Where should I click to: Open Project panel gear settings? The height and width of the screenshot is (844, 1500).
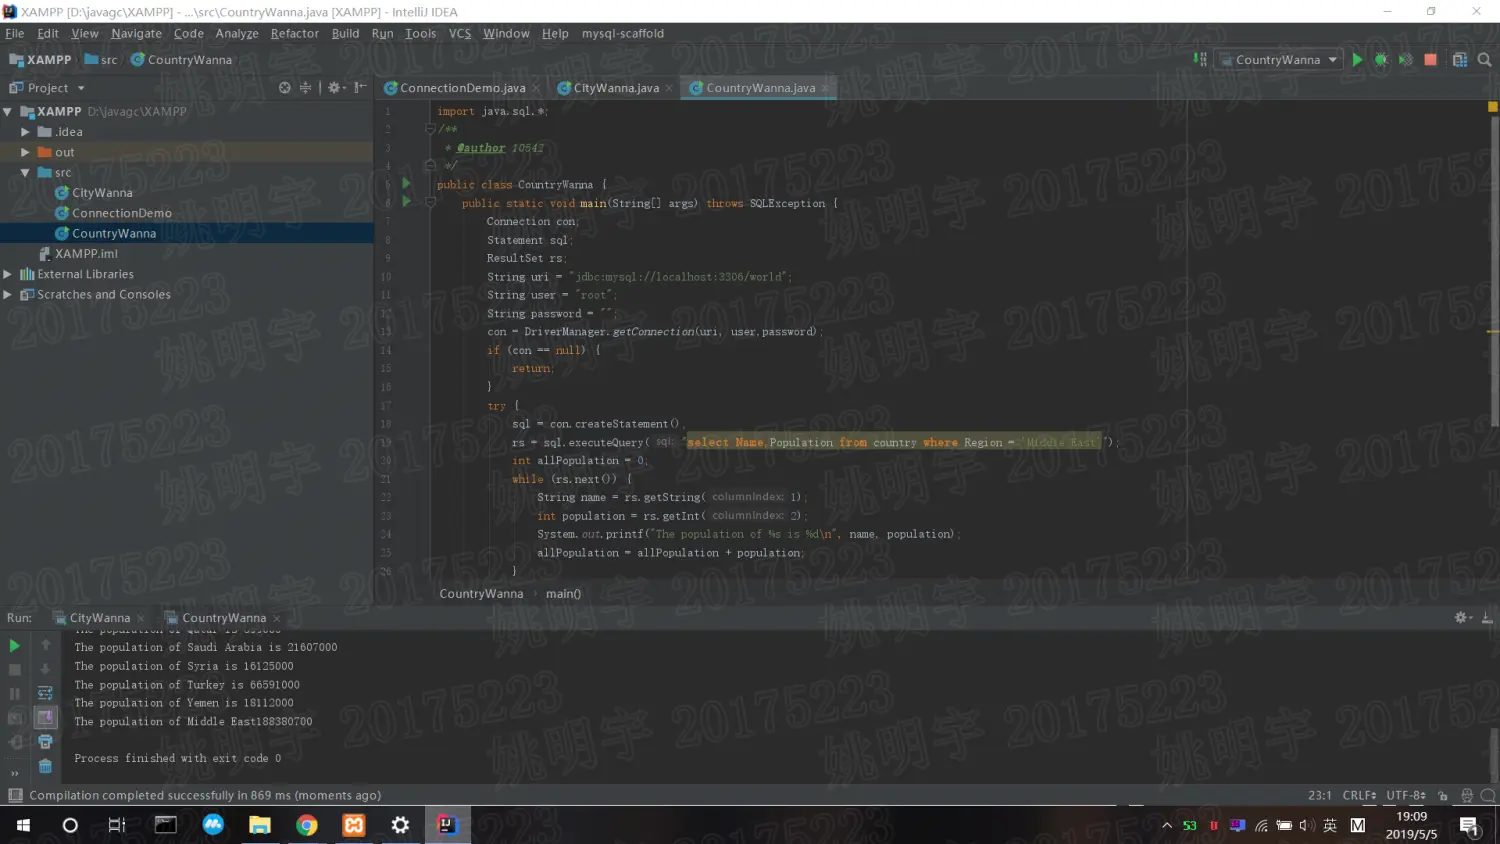(x=336, y=88)
